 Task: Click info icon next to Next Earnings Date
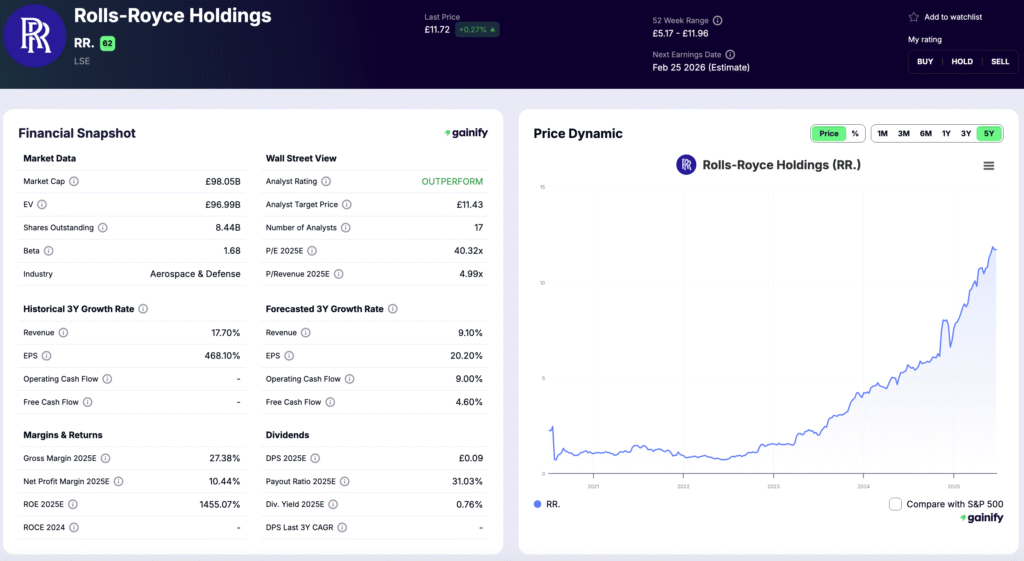coord(730,54)
